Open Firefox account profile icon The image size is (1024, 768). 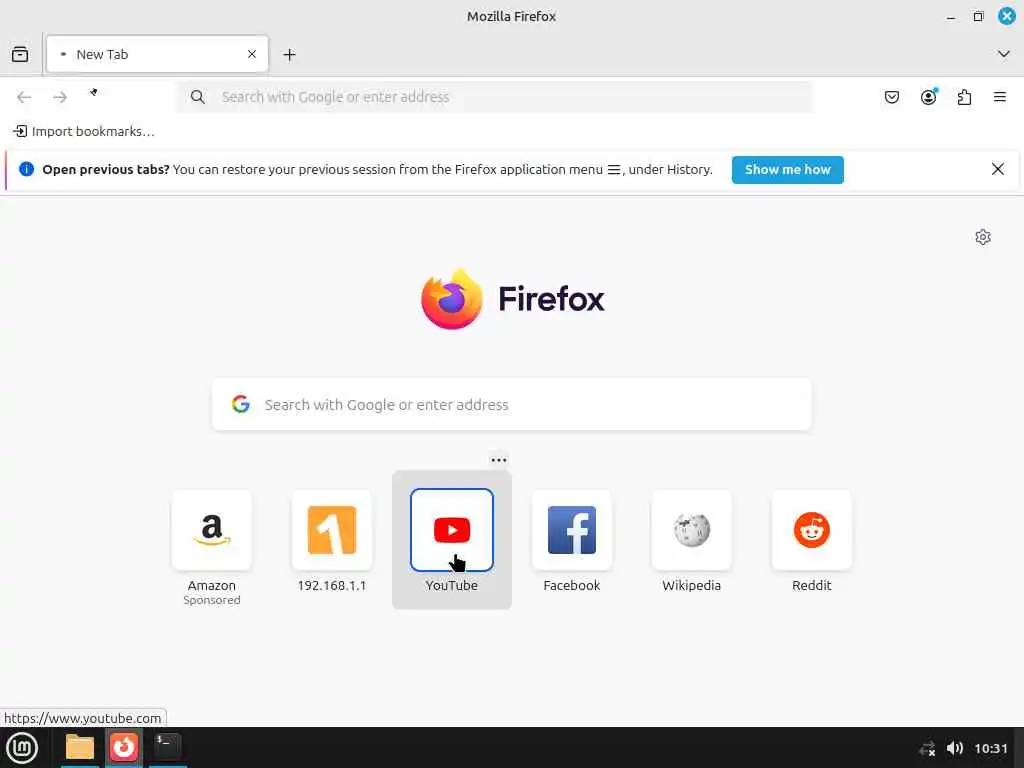pyautogui.click(x=928, y=97)
